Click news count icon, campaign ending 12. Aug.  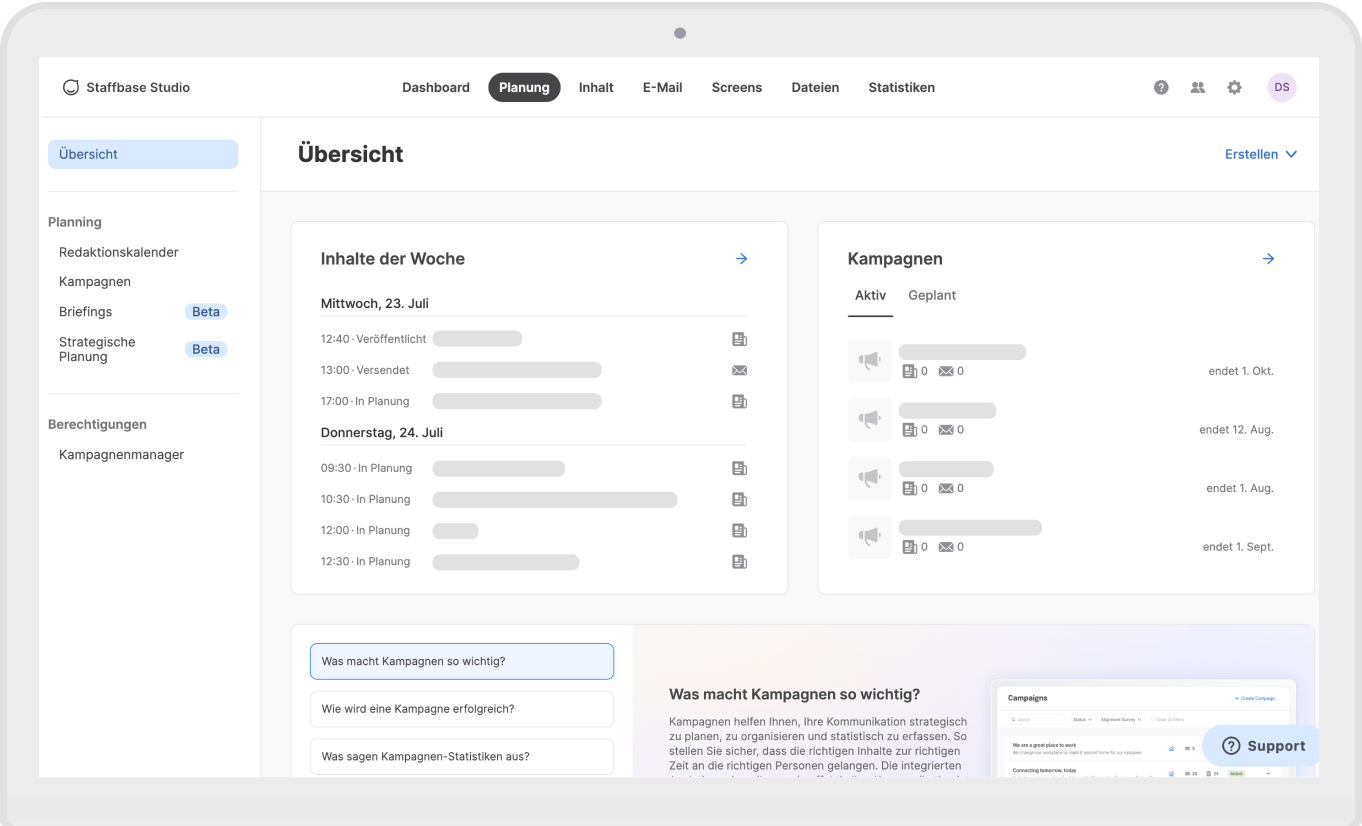(x=909, y=430)
